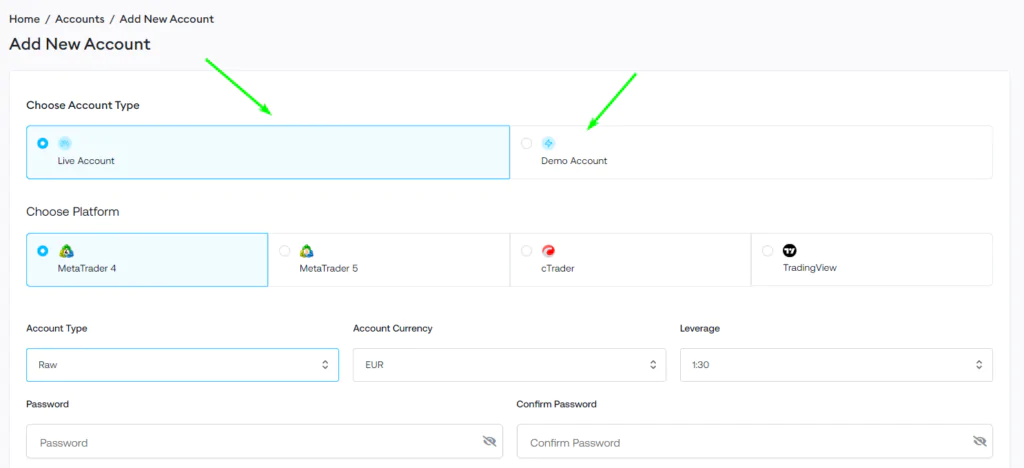Click the MetaTrader 4 logo icon
This screenshot has height=468, width=1024.
pyautogui.click(x=65, y=251)
